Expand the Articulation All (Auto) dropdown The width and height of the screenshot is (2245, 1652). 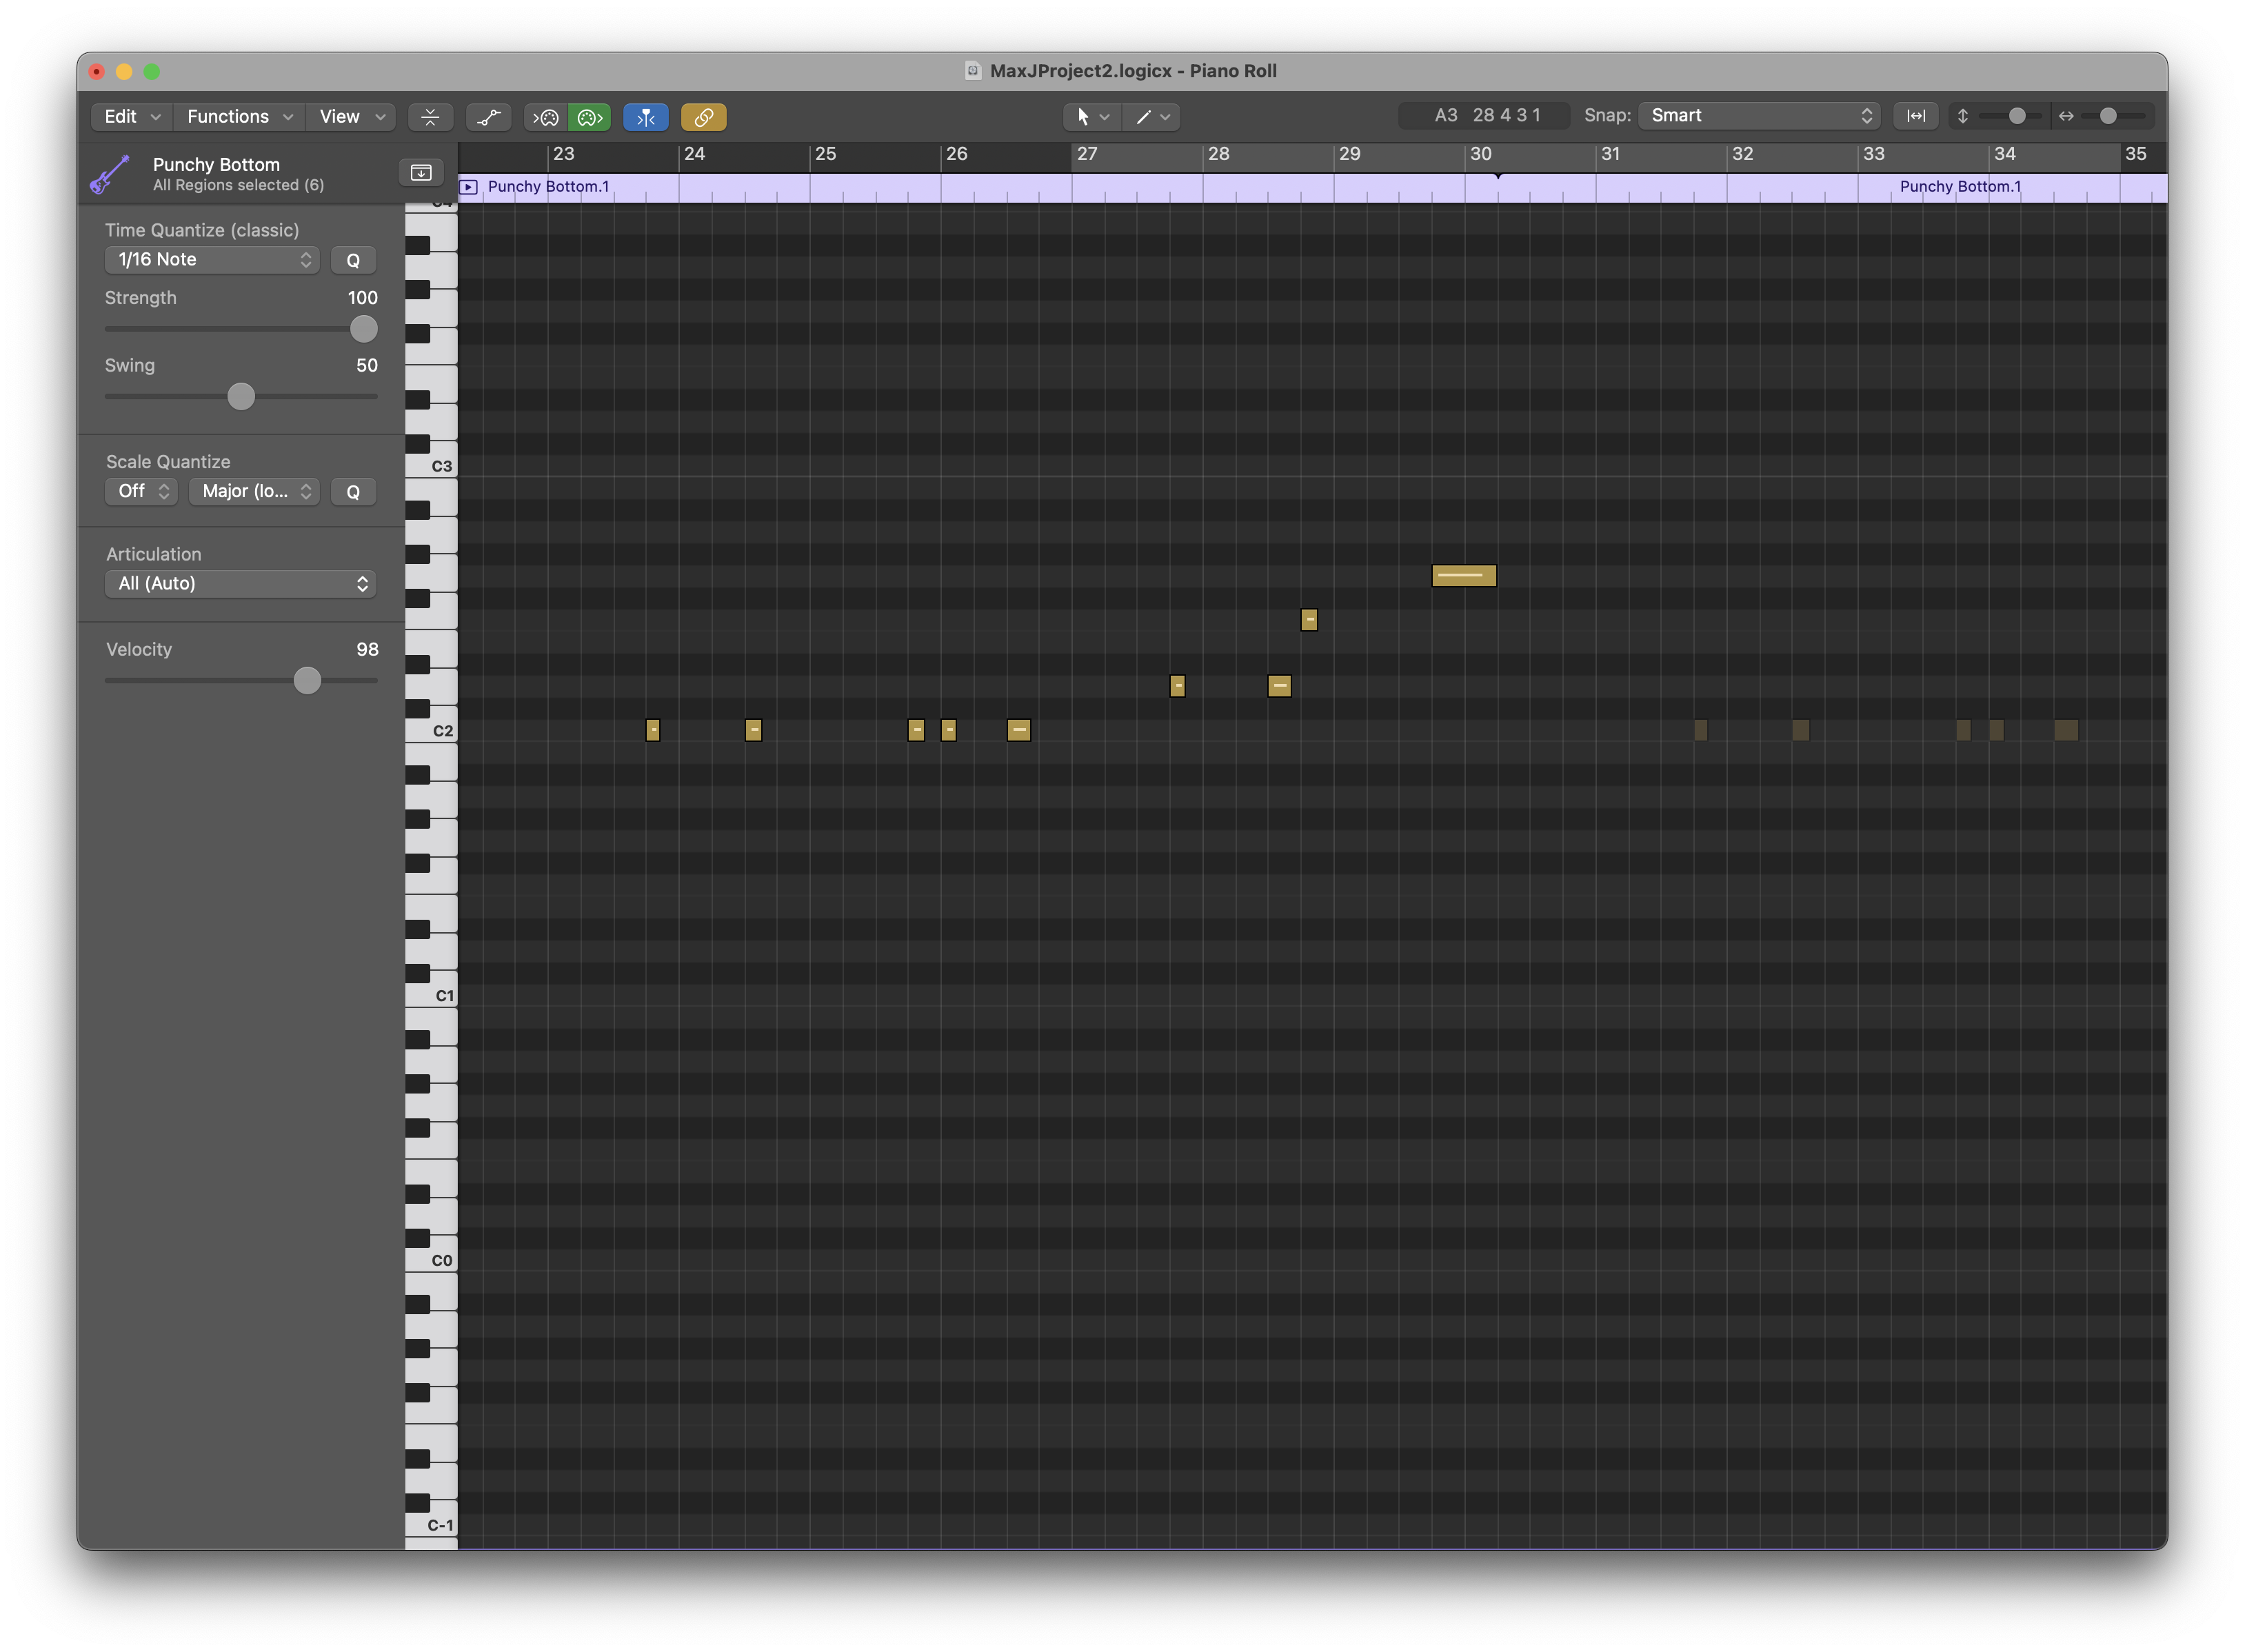(x=240, y=584)
